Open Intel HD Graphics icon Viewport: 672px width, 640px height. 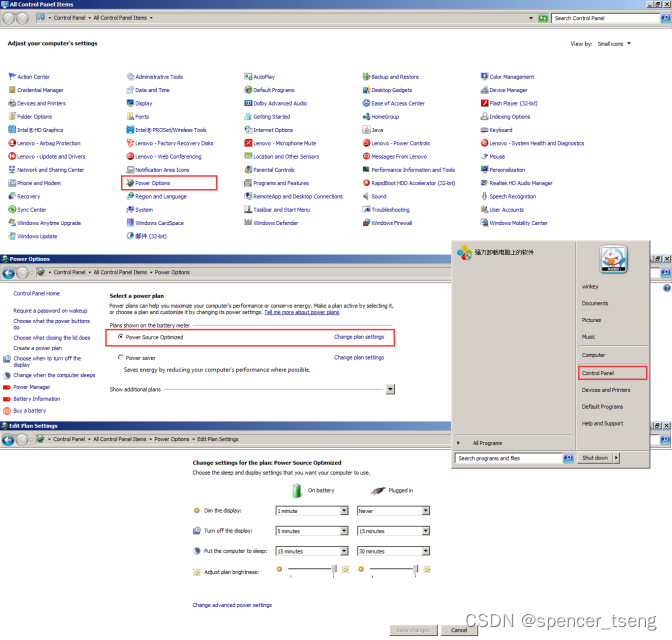[x=12, y=130]
